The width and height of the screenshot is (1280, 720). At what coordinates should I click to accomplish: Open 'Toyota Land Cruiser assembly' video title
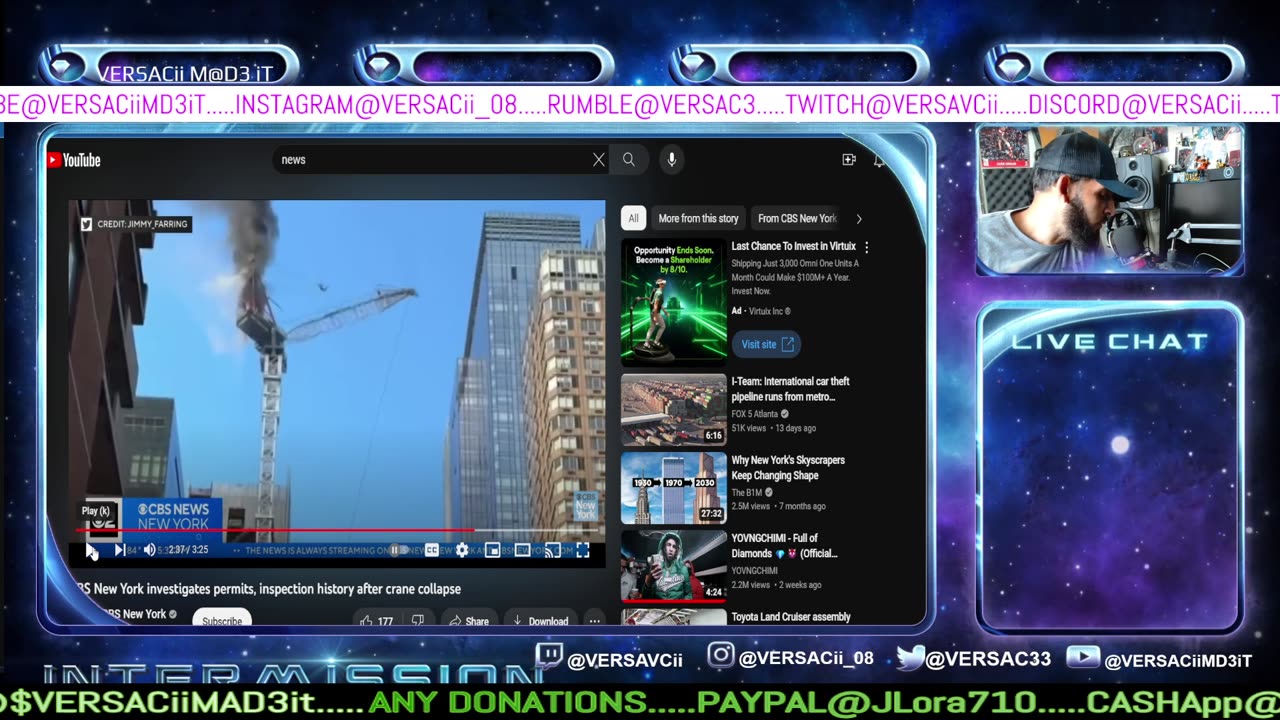[791, 617]
